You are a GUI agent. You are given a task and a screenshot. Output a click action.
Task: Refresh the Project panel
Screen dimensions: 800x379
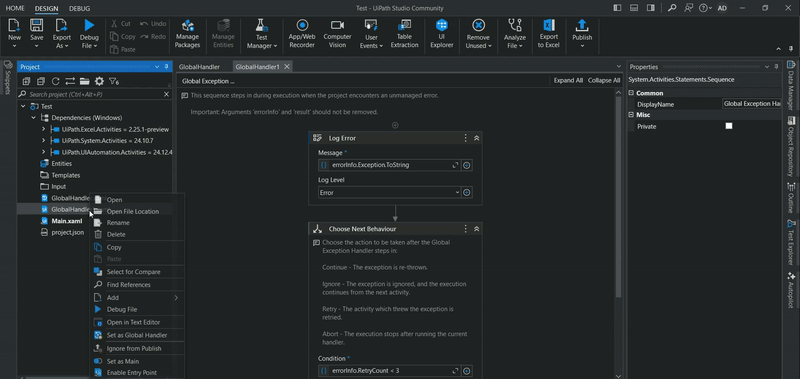pyautogui.click(x=56, y=81)
